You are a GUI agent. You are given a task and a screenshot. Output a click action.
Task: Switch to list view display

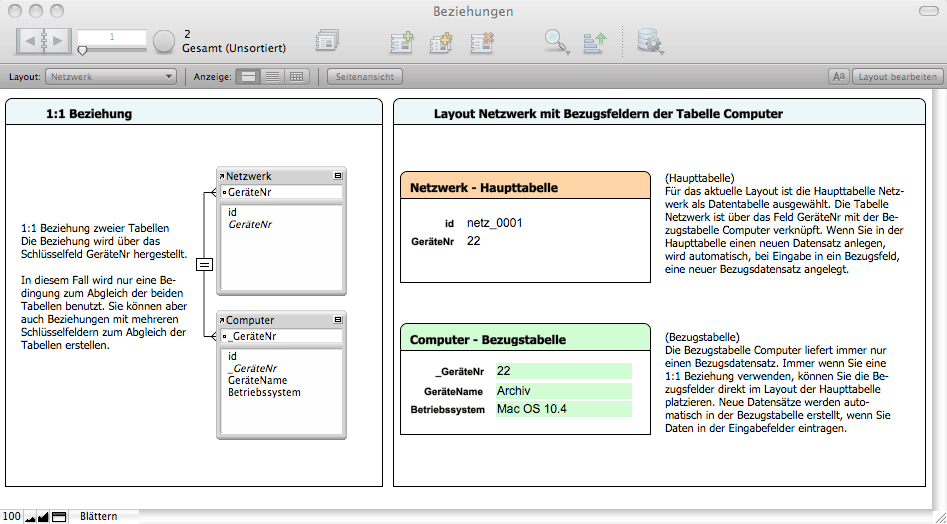[x=272, y=76]
